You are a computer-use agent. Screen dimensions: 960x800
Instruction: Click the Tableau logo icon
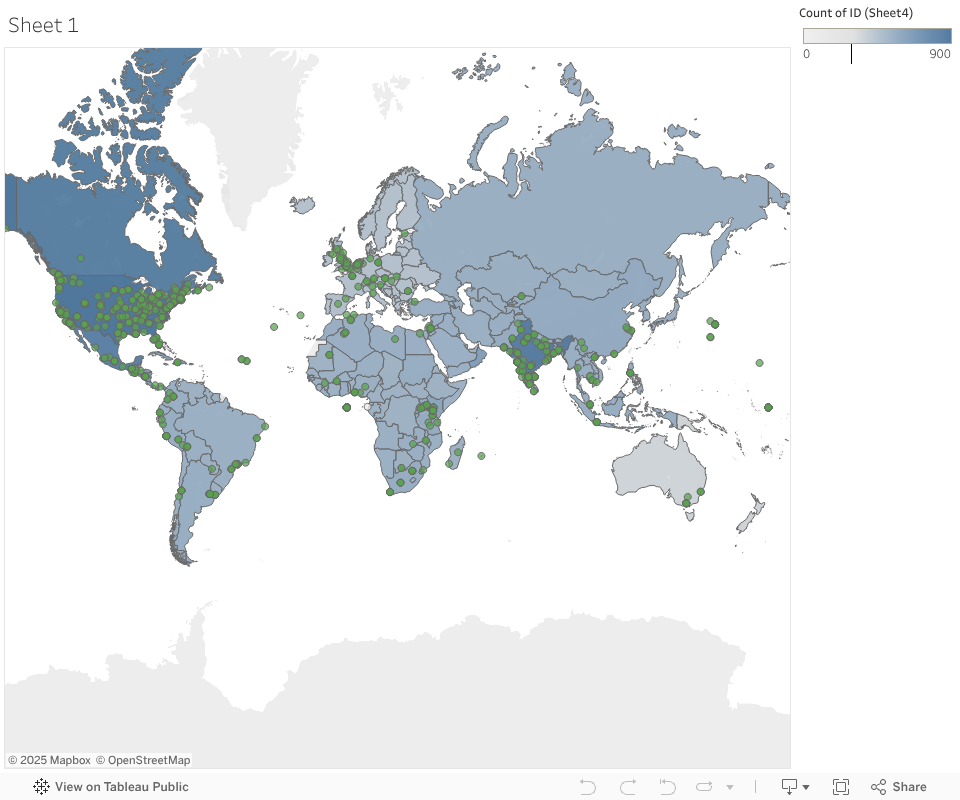pyautogui.click(x=41, y=787)
